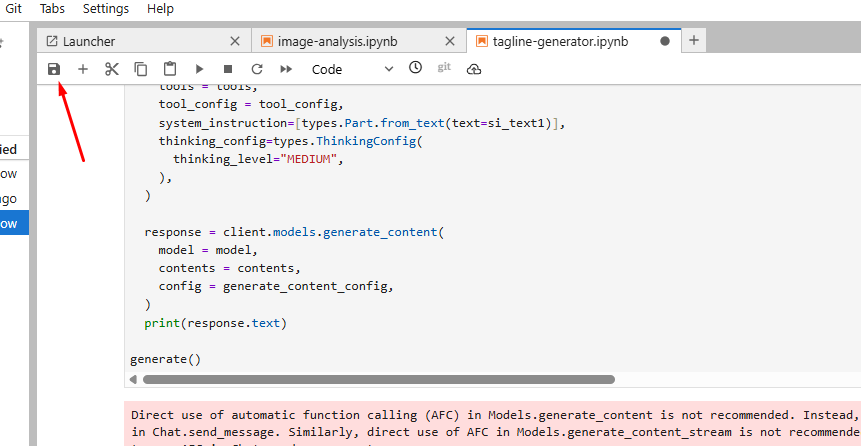Save the notebook with the floppy disk icon
The image size is (861, 446).
(54, 69)
